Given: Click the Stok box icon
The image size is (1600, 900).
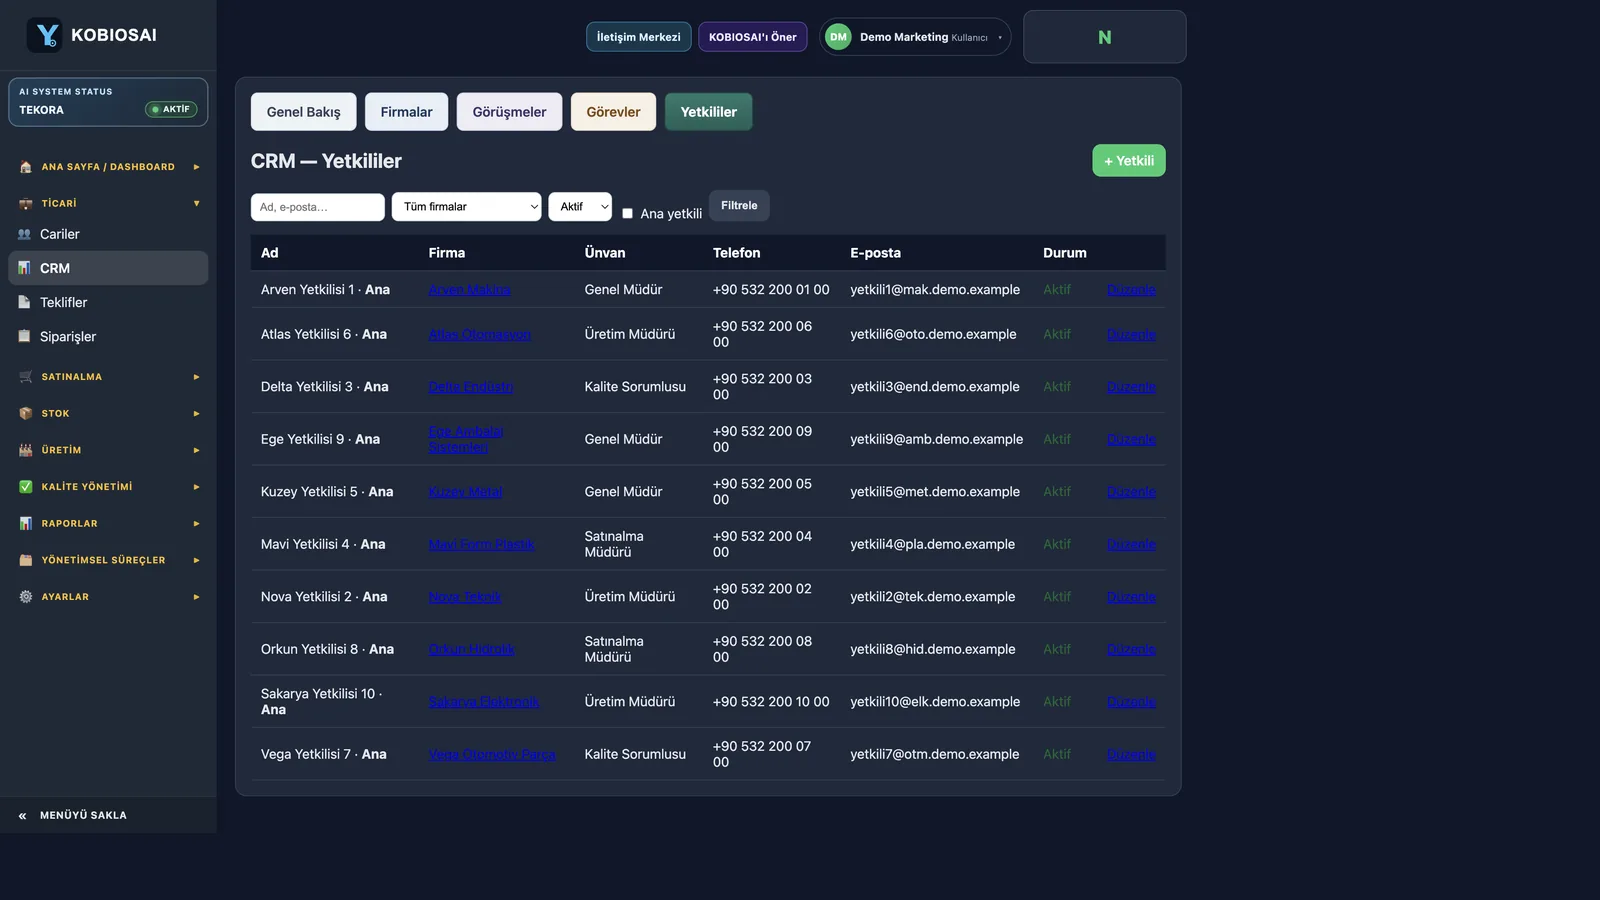Looking at the screenshot, I should [26, 413].
